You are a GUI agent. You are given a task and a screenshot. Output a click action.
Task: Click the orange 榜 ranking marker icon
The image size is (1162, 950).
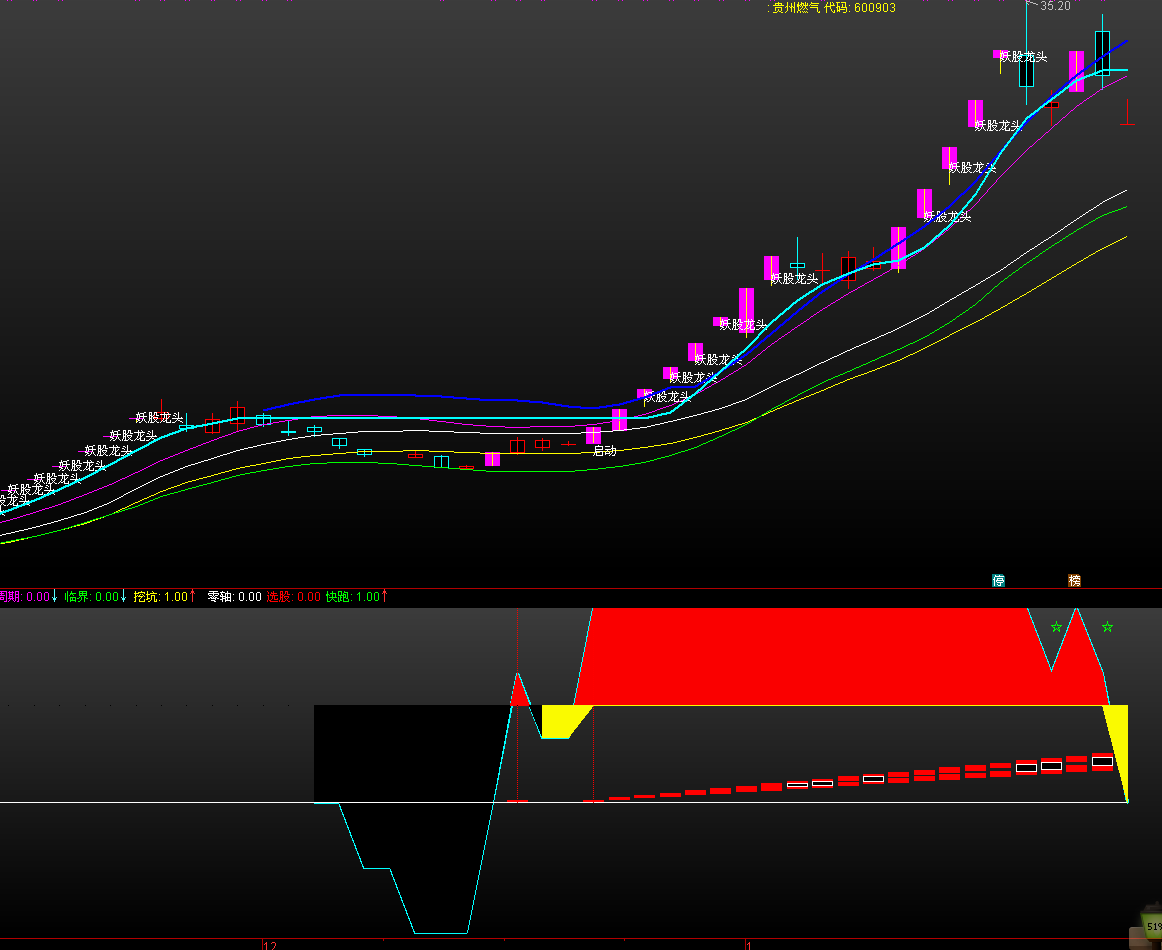click(x=1074, y=580)
